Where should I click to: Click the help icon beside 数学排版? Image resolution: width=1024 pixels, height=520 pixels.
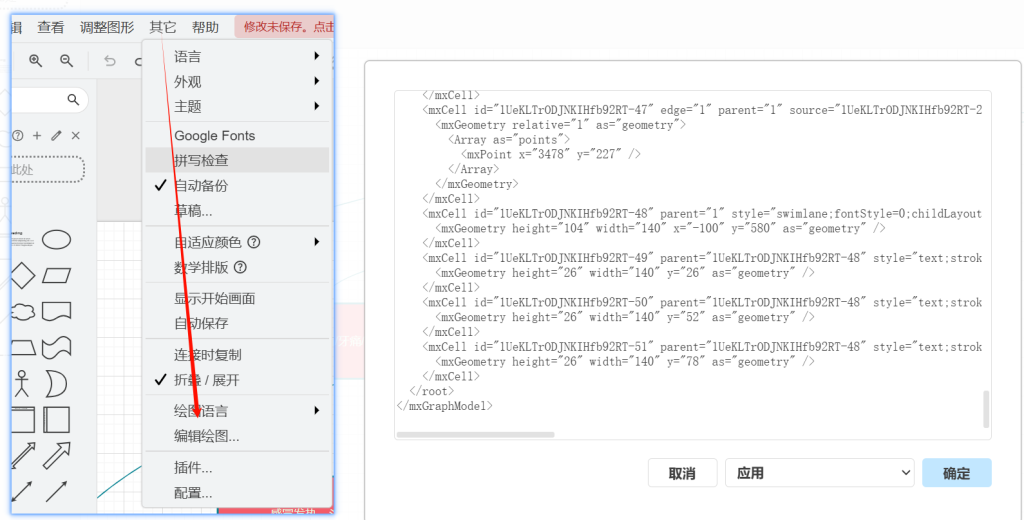pos(240,268)
